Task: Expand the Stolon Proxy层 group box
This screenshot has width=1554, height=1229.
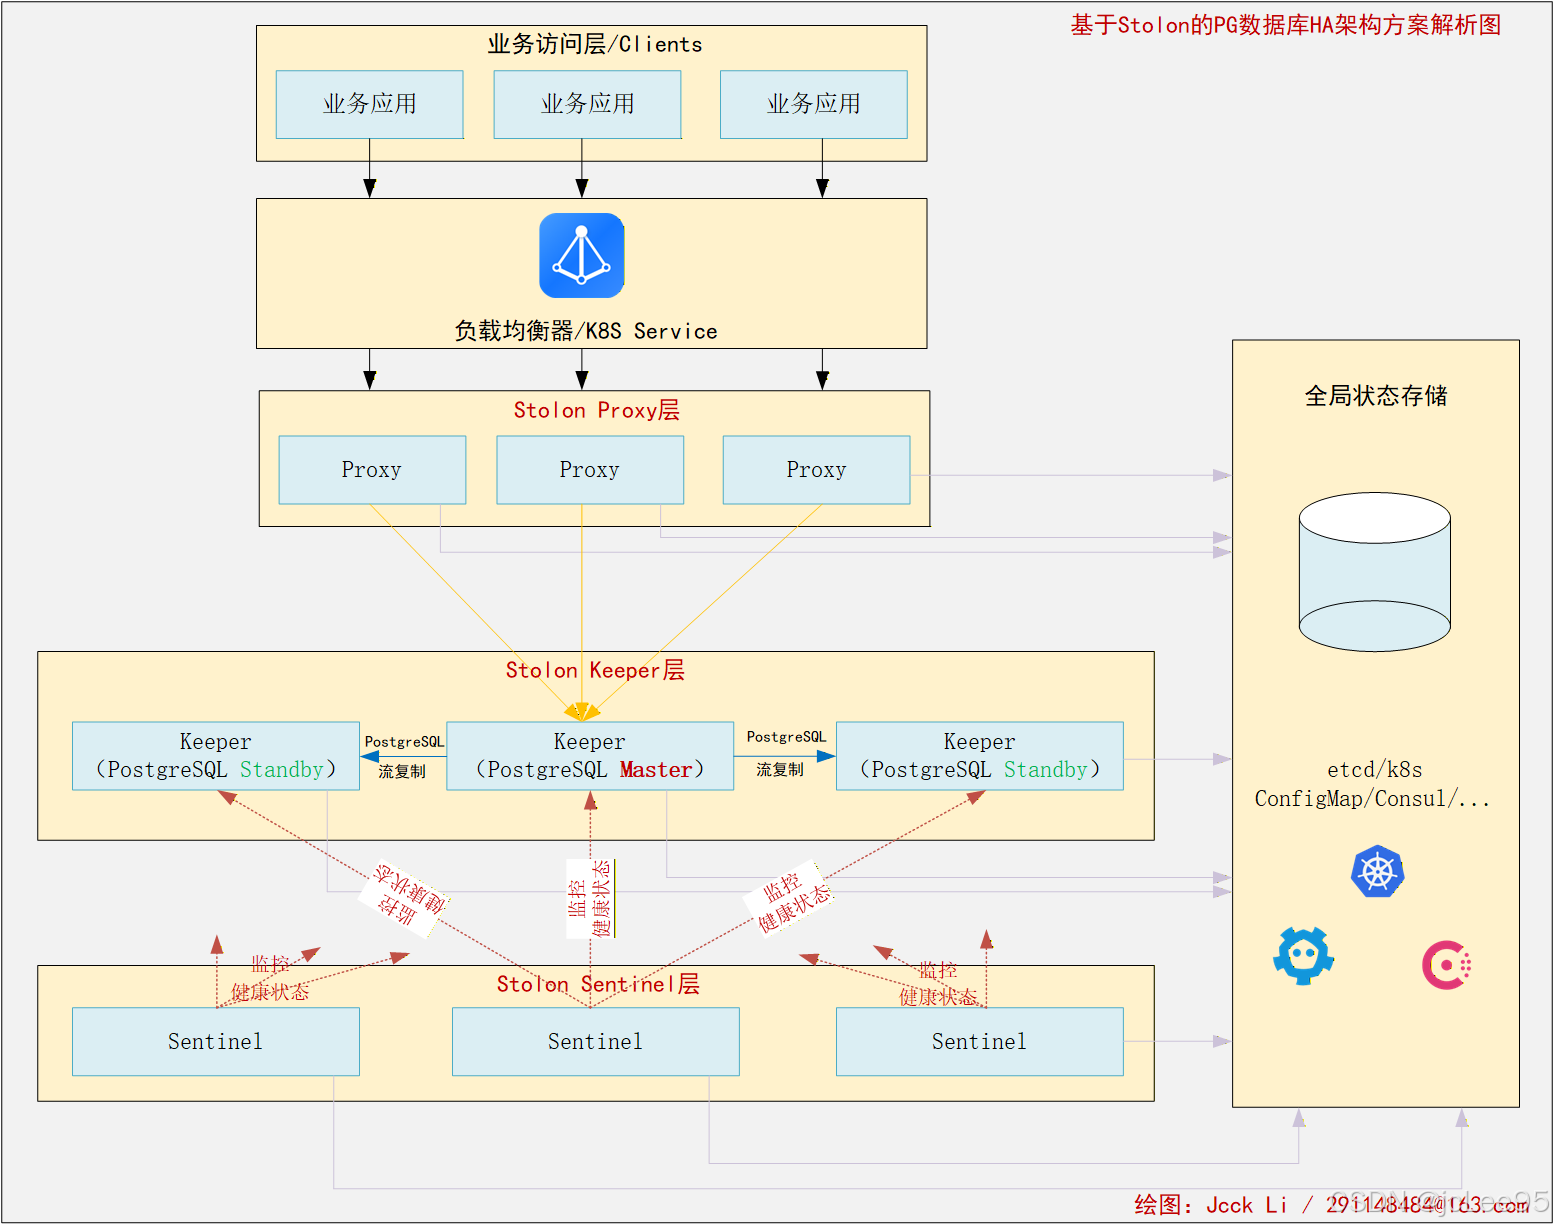Action: (595, 409)
